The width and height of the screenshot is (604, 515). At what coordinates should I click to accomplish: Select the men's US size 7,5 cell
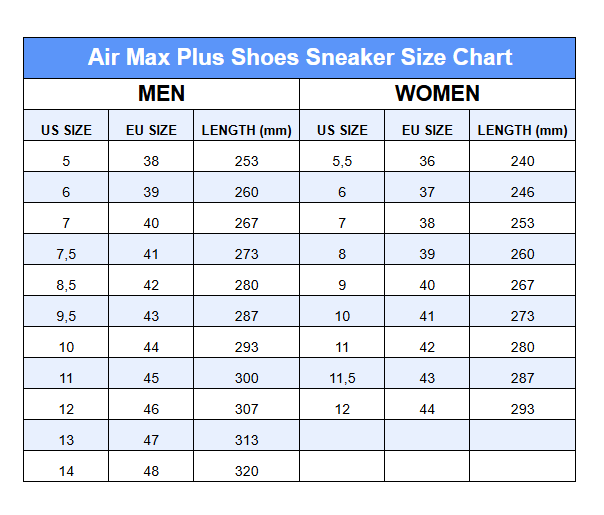[x=66, y=254]
